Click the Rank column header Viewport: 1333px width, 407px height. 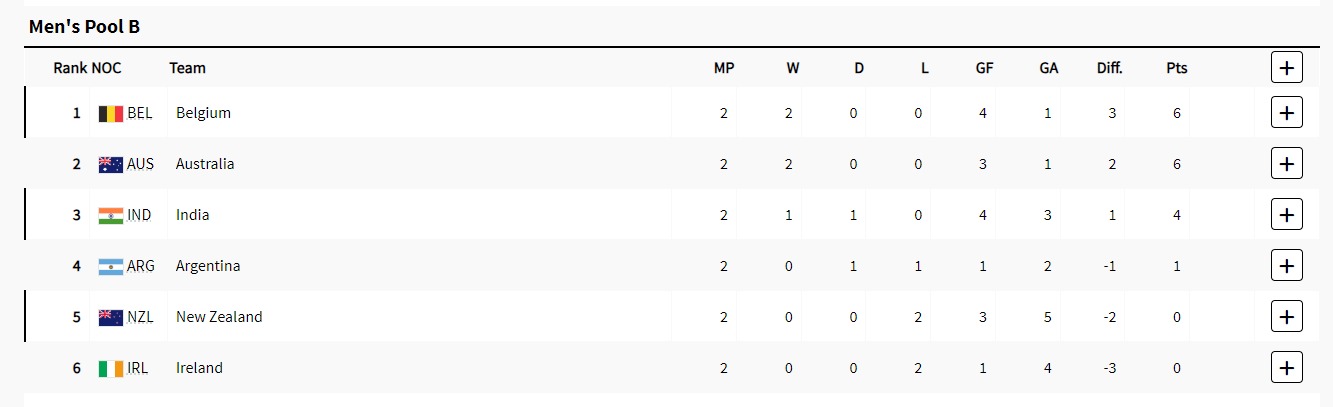(70, 68)
